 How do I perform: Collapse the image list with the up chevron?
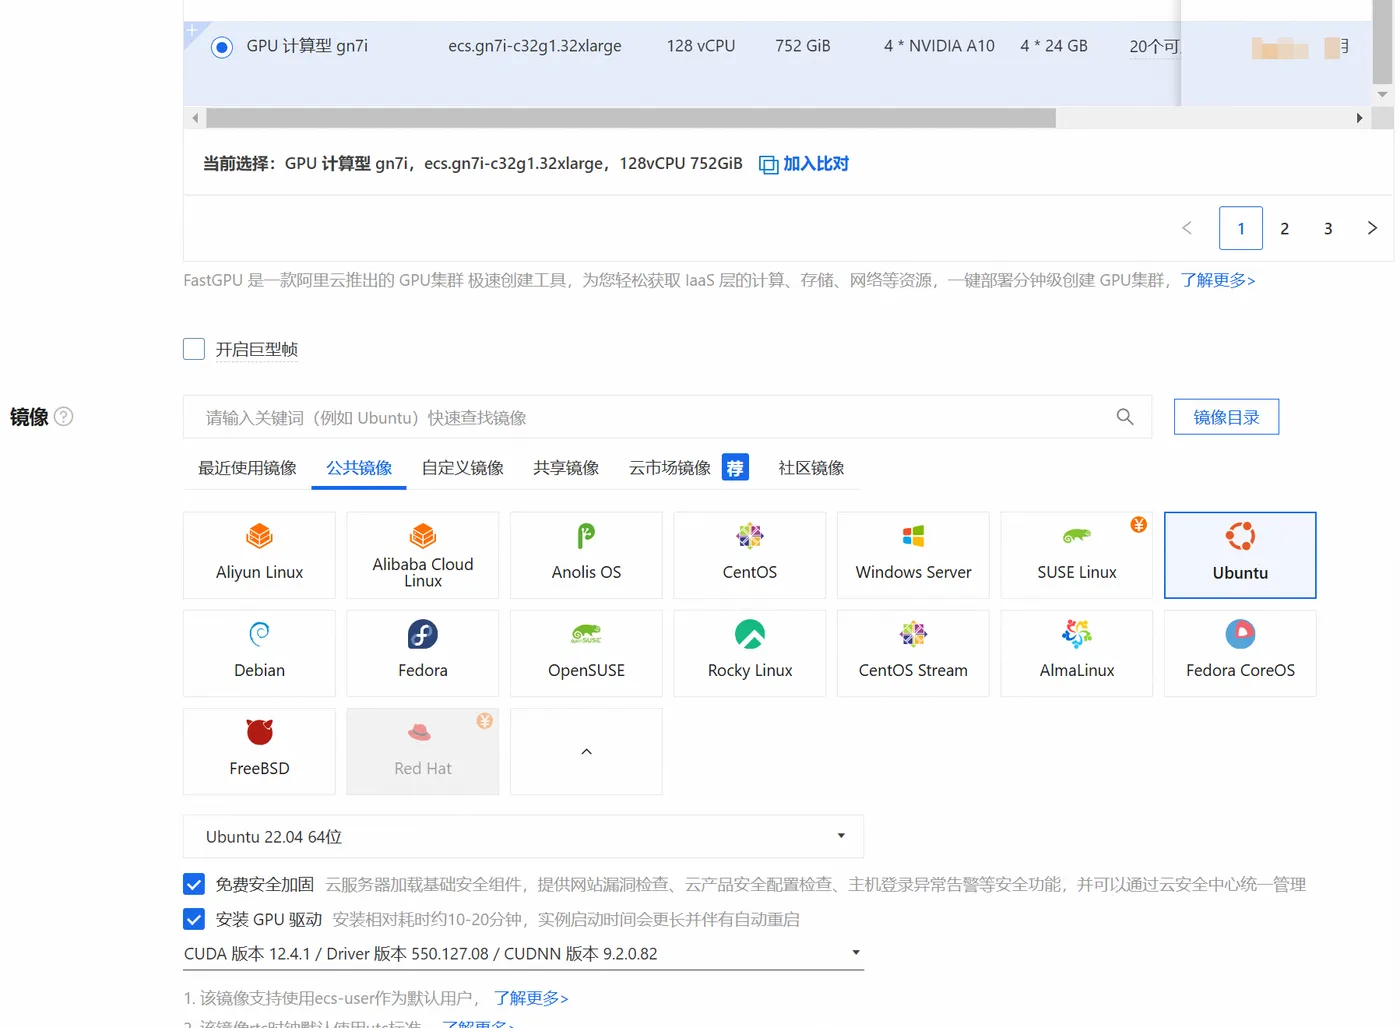click(x=586, y=751)
